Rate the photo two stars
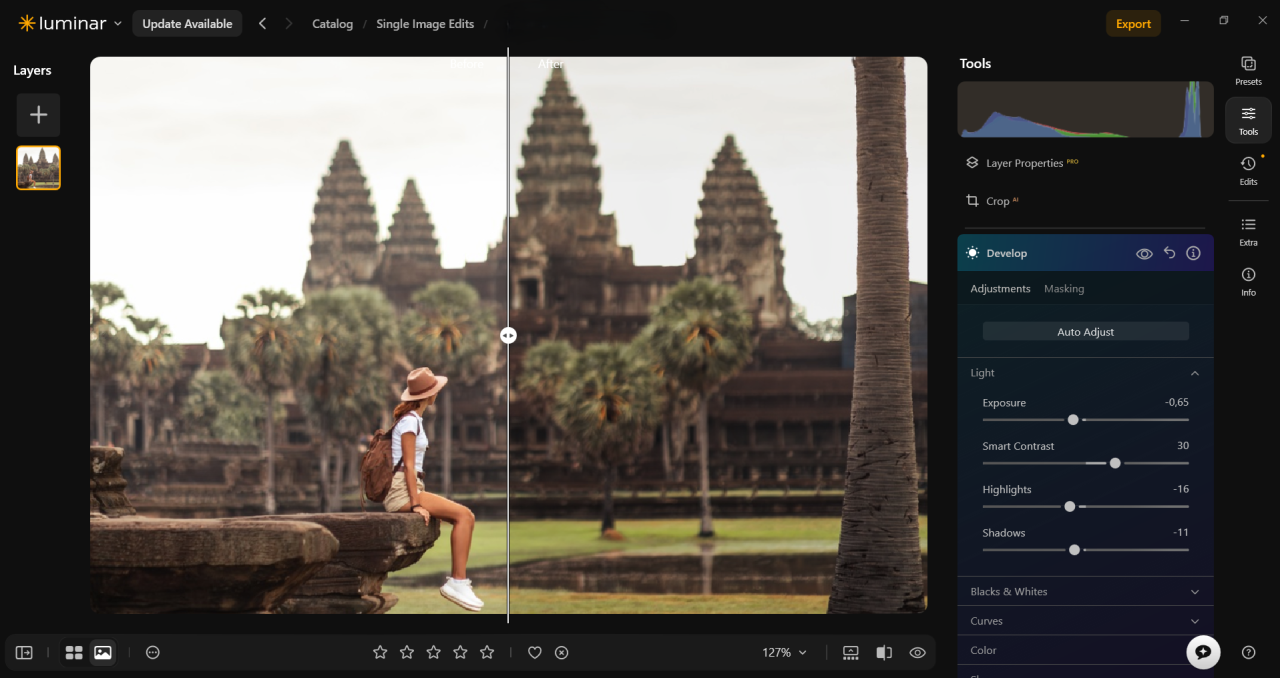 pyautogui.click(x=407, y=652)
